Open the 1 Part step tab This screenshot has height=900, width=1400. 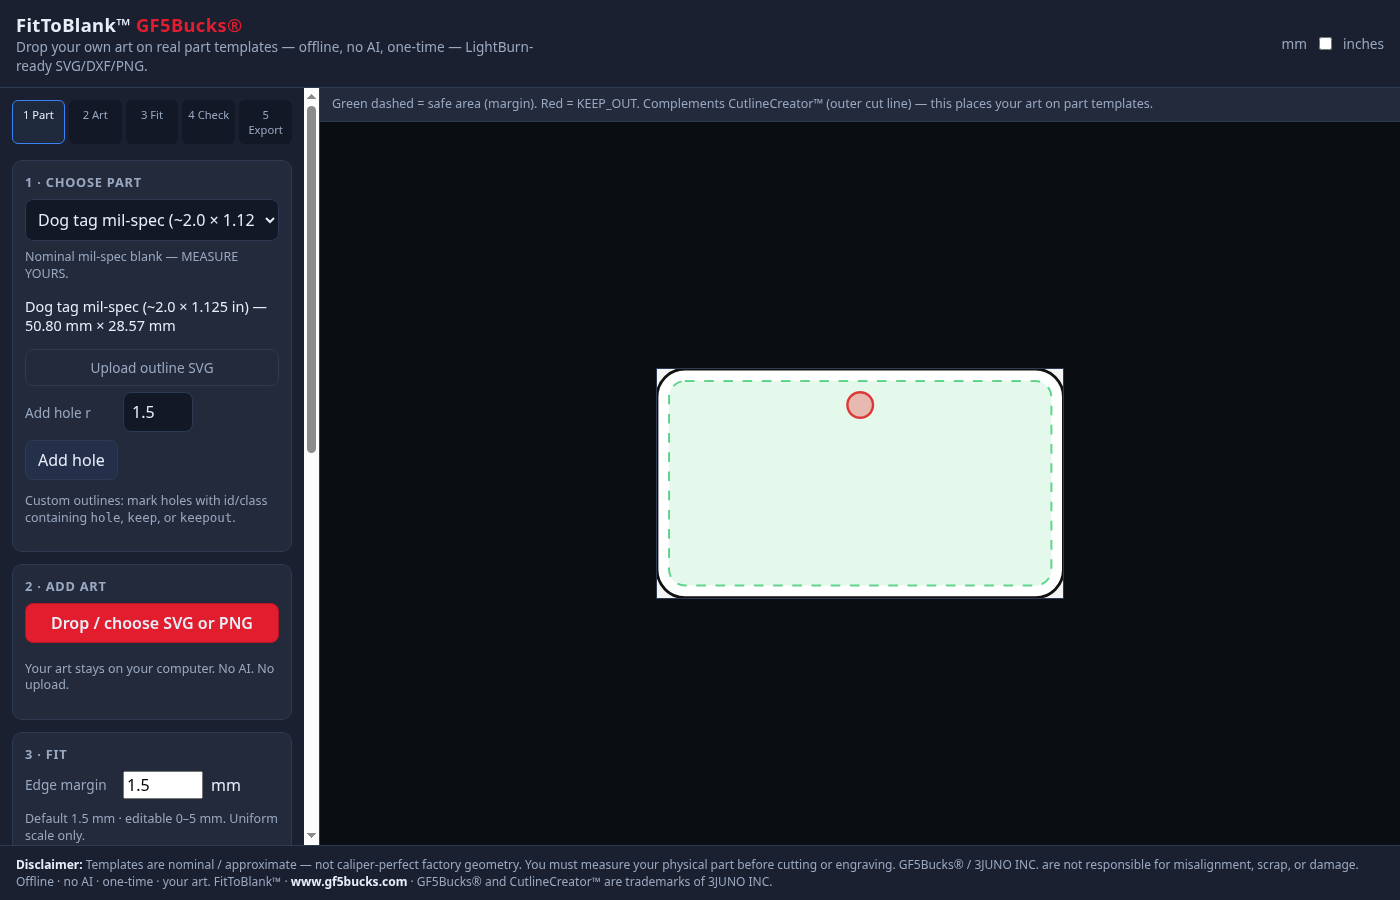tap(38, 122)
